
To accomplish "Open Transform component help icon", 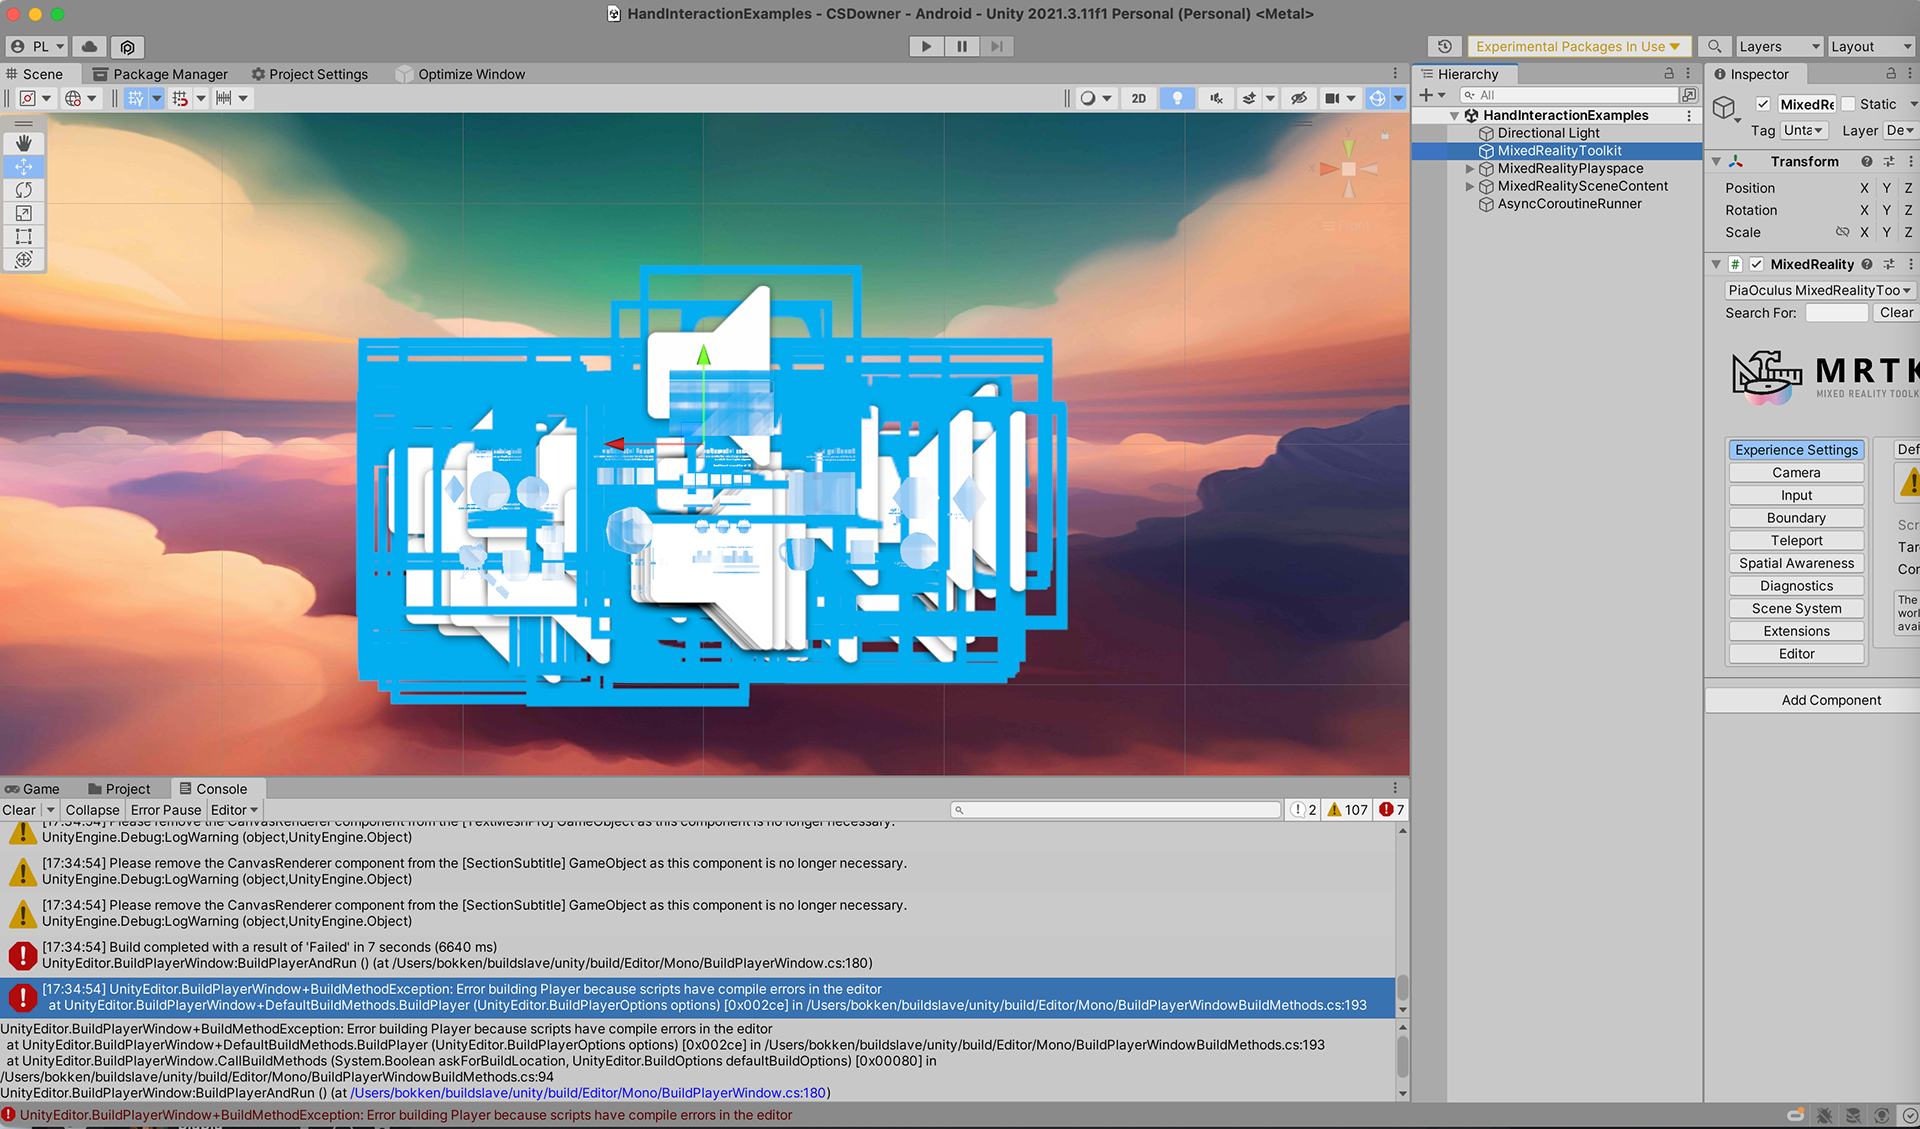I will coord(1866,161).
